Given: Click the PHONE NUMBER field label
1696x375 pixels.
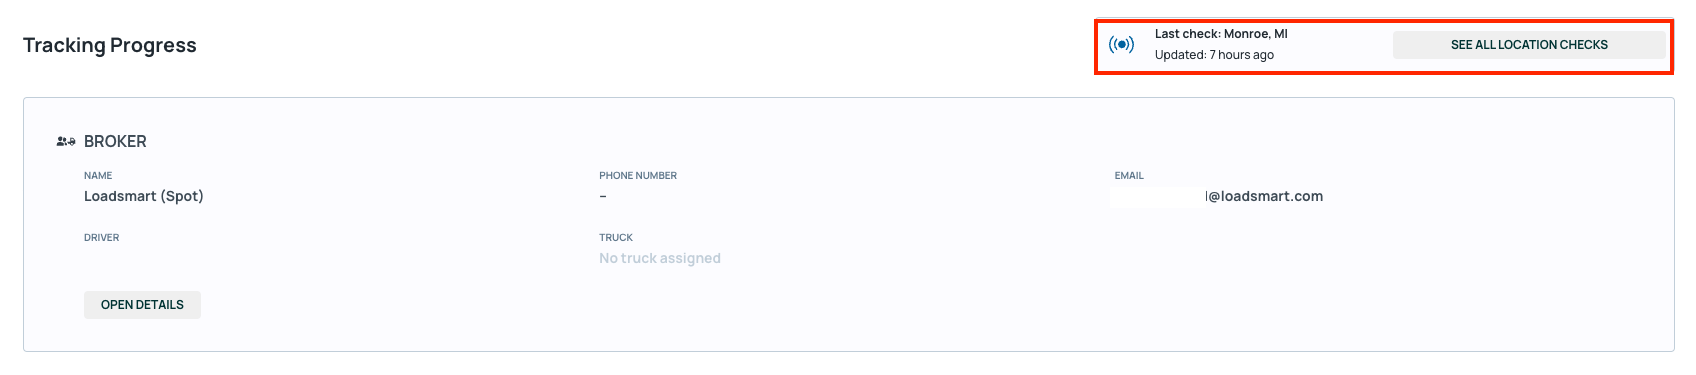Looking at the screenshot, I should point(638,176).
